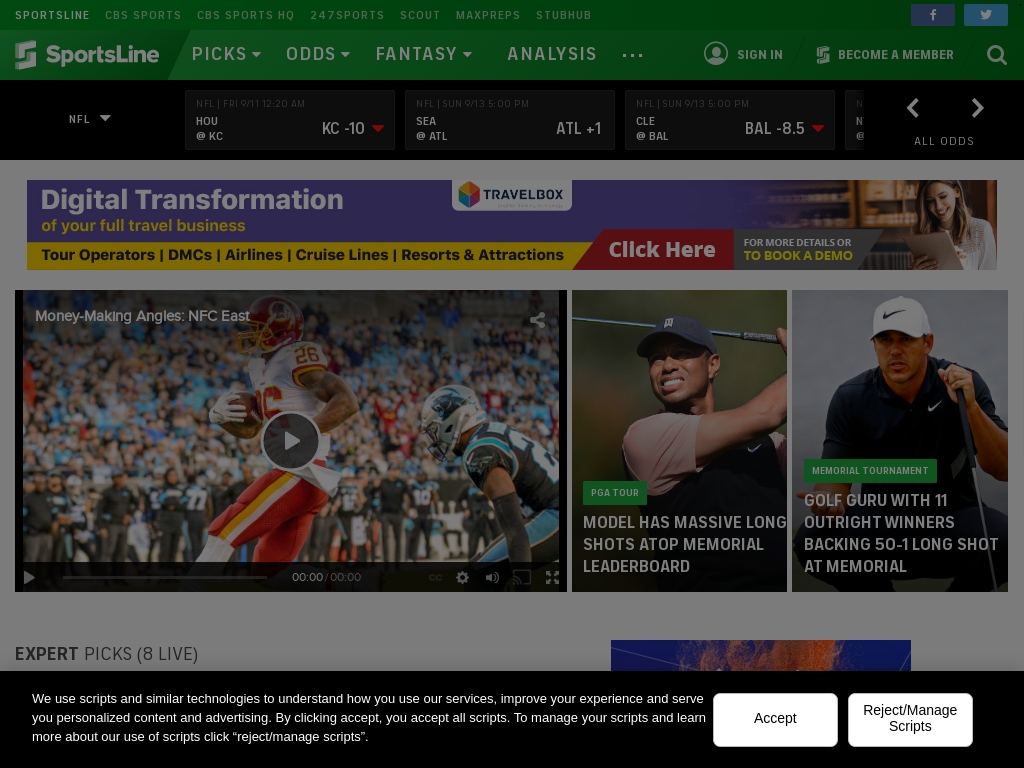Open the PICKS menu
Image resolution: width=1024 pixels, height=768 pixels.
coord(220,55)
